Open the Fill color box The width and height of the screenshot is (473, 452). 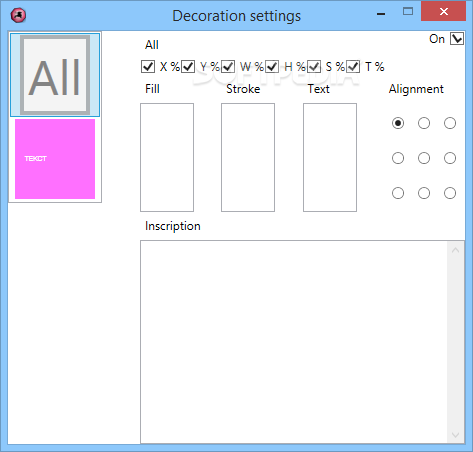tap(167, 157)
